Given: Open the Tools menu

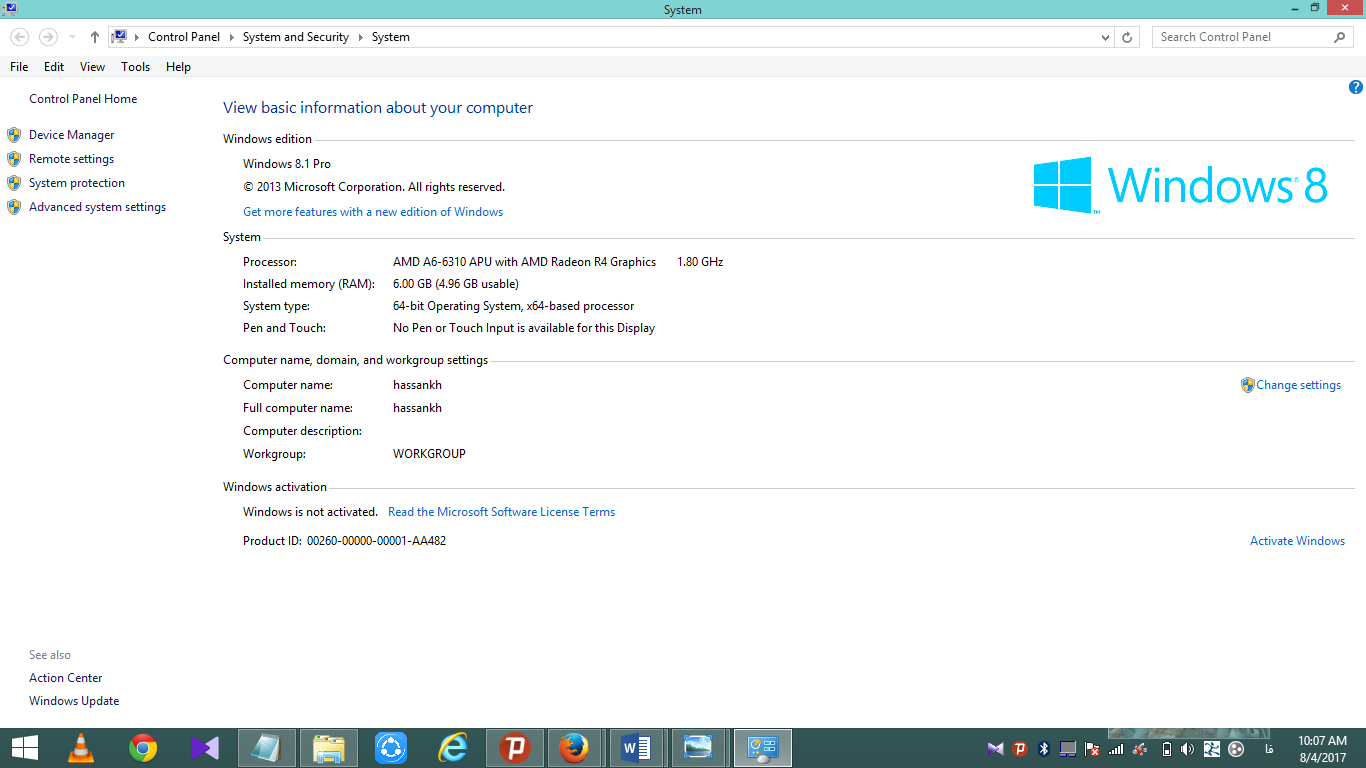Looking at the screenshot, I should pos(135,67).
